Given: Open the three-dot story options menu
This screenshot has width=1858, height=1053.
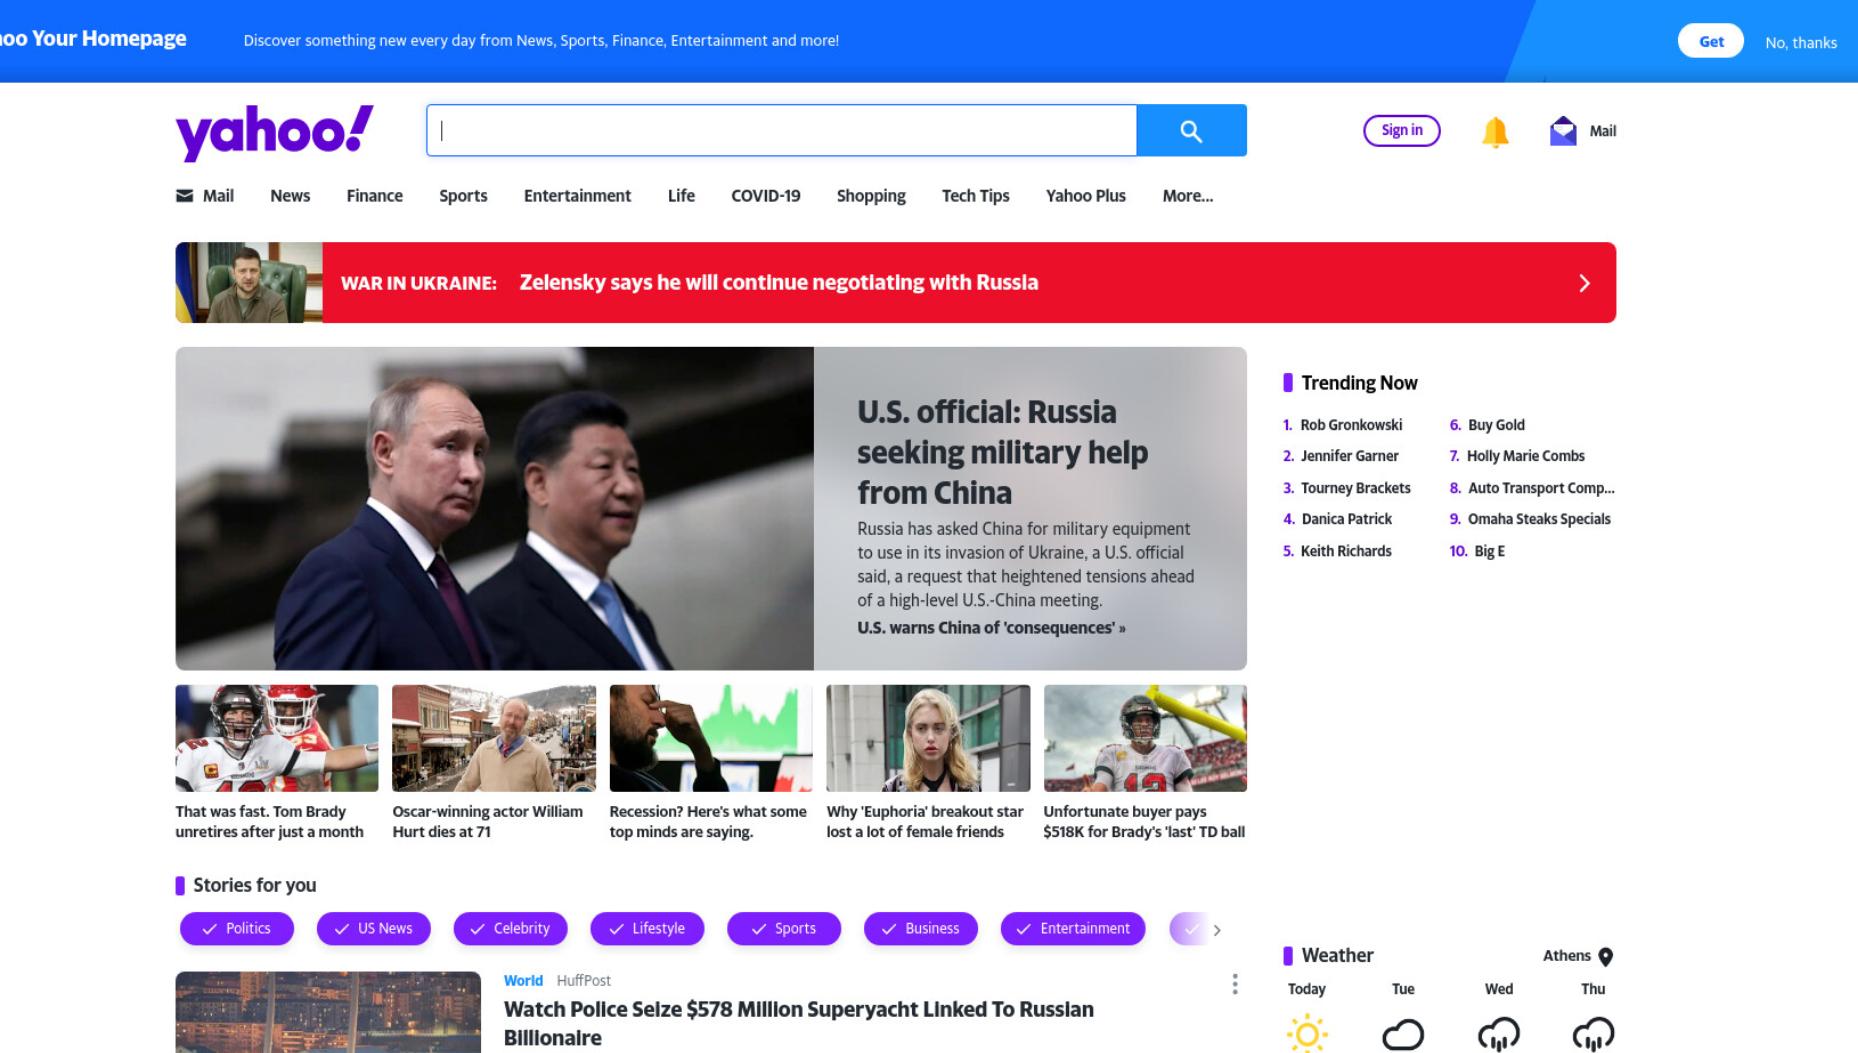Looking at the screenshot, I should click(1235, 985).
